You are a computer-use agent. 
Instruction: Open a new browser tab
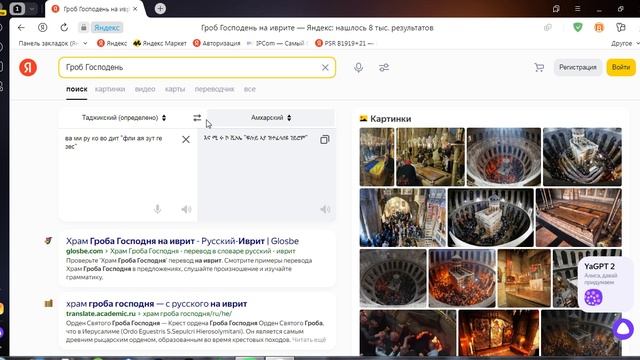click(x=160, y=8)
